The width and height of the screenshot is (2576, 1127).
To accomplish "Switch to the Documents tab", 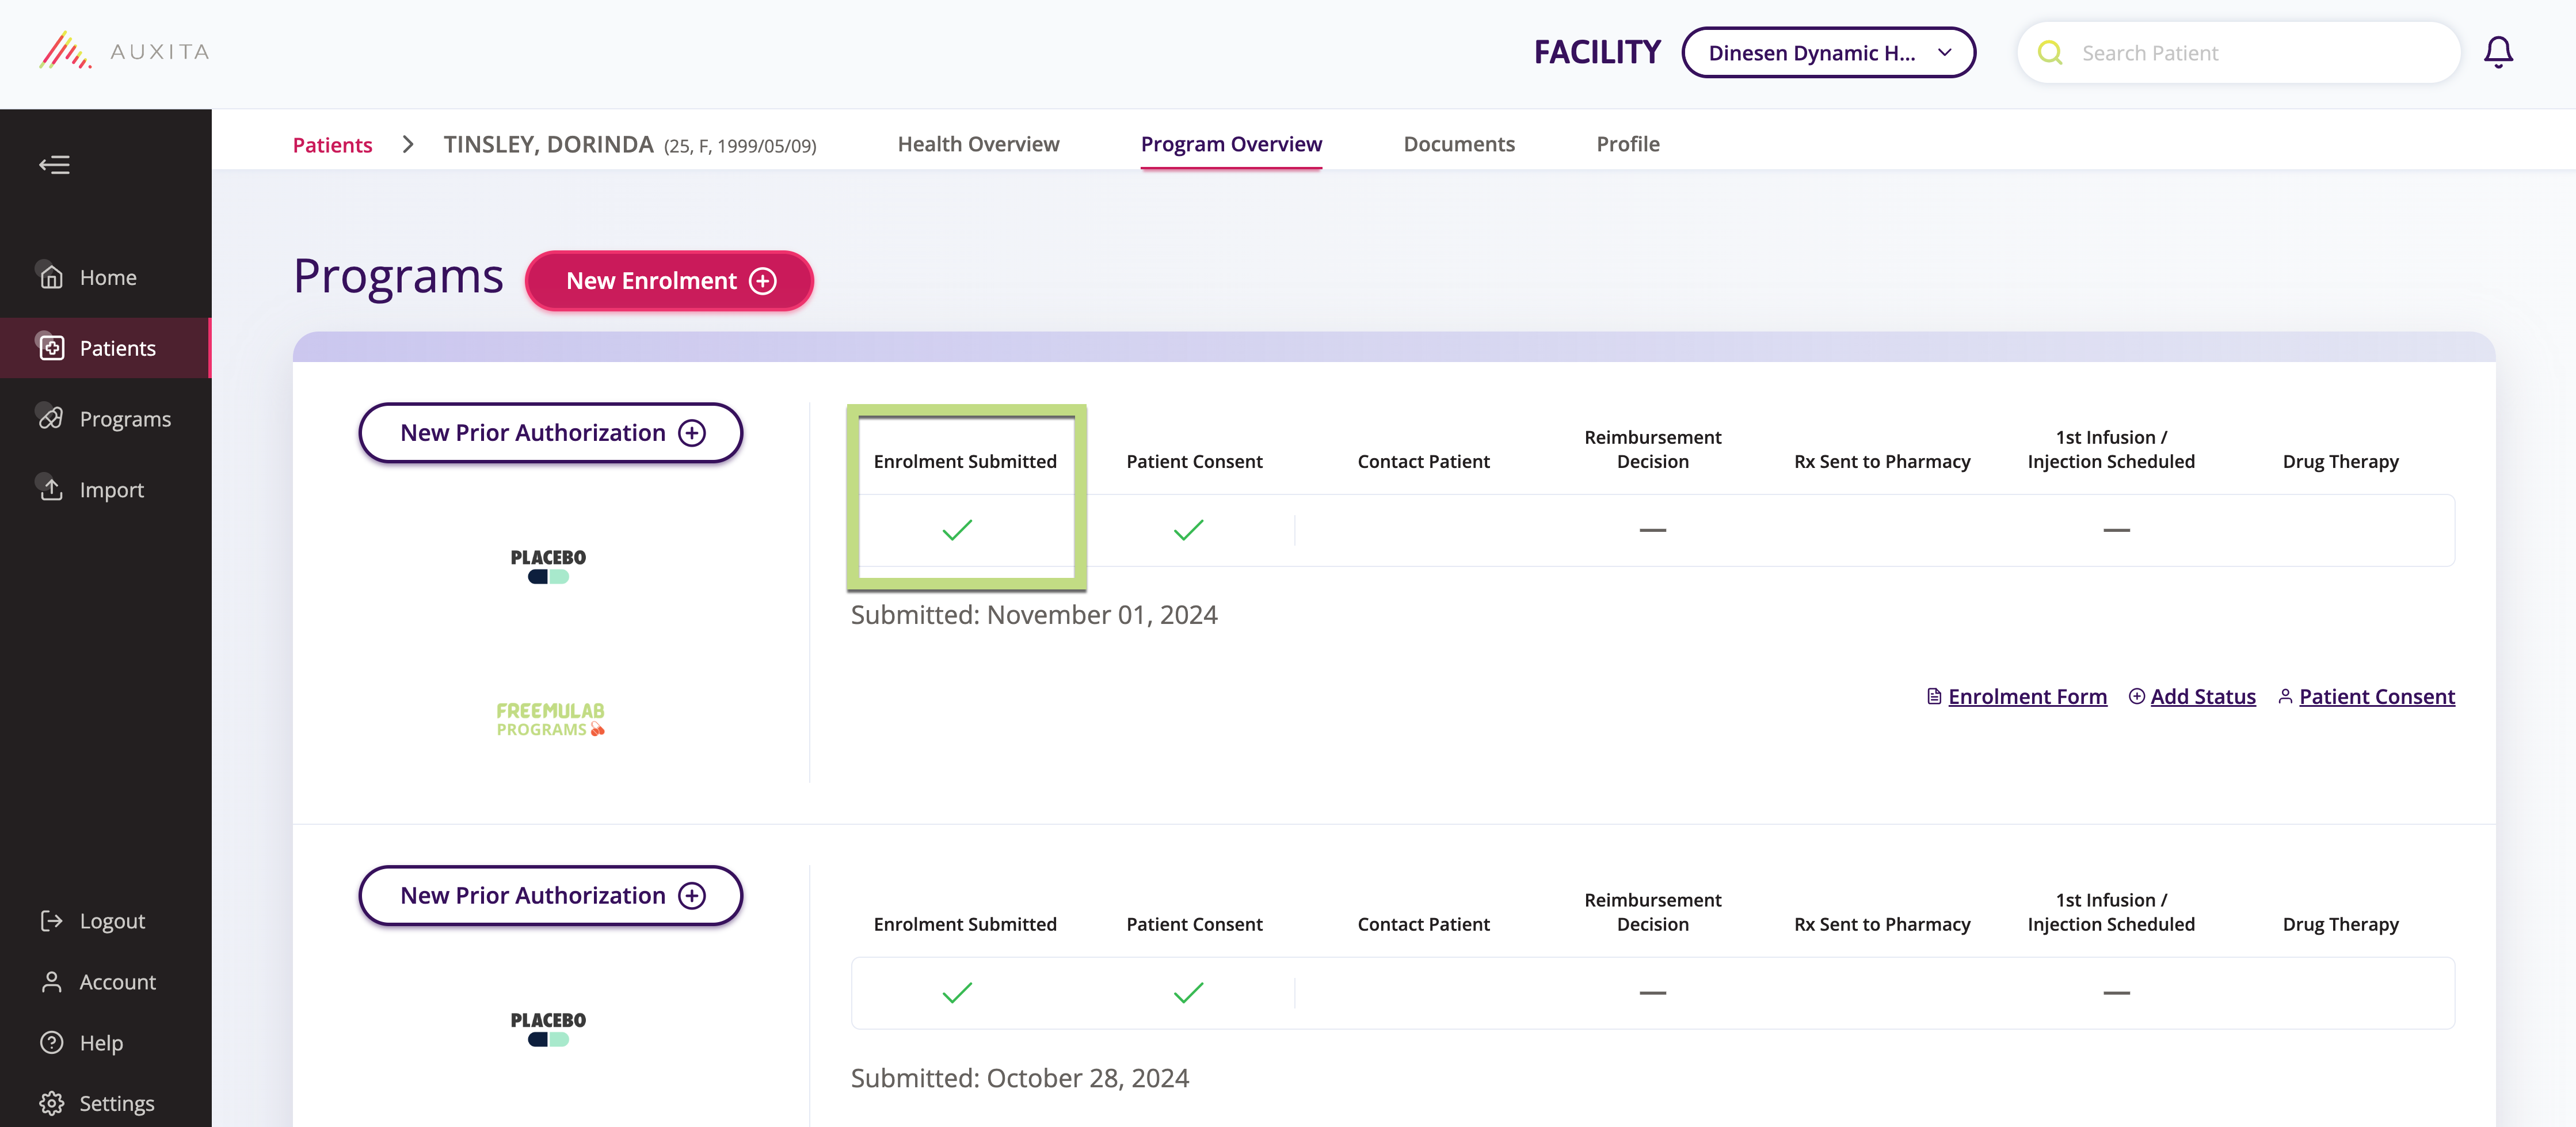I will (x=1458, y=144).
